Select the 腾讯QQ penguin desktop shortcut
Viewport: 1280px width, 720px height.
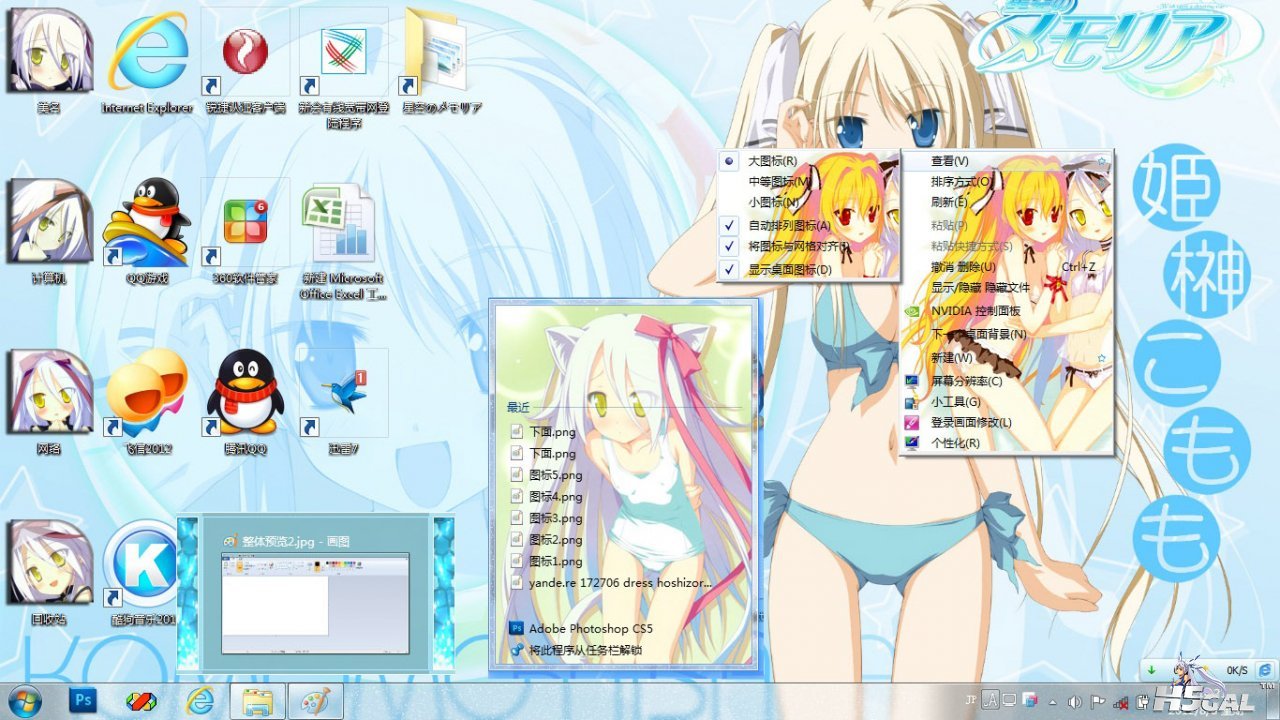(x=245, y=402)
